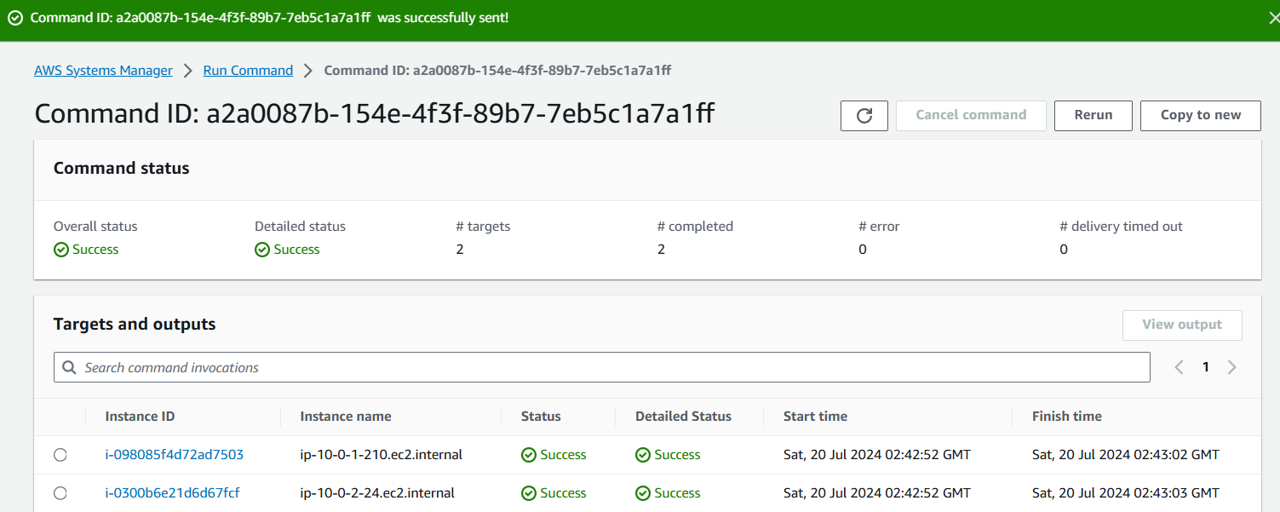Click the View output button
Viewport: 1280px width, 512px height.
1181,325
